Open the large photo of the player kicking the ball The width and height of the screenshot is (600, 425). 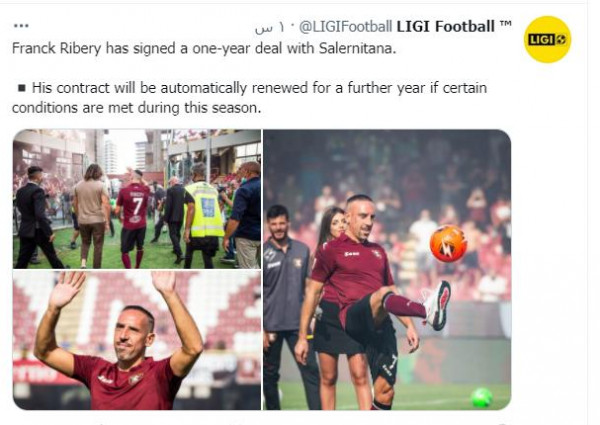pos(387,270)
